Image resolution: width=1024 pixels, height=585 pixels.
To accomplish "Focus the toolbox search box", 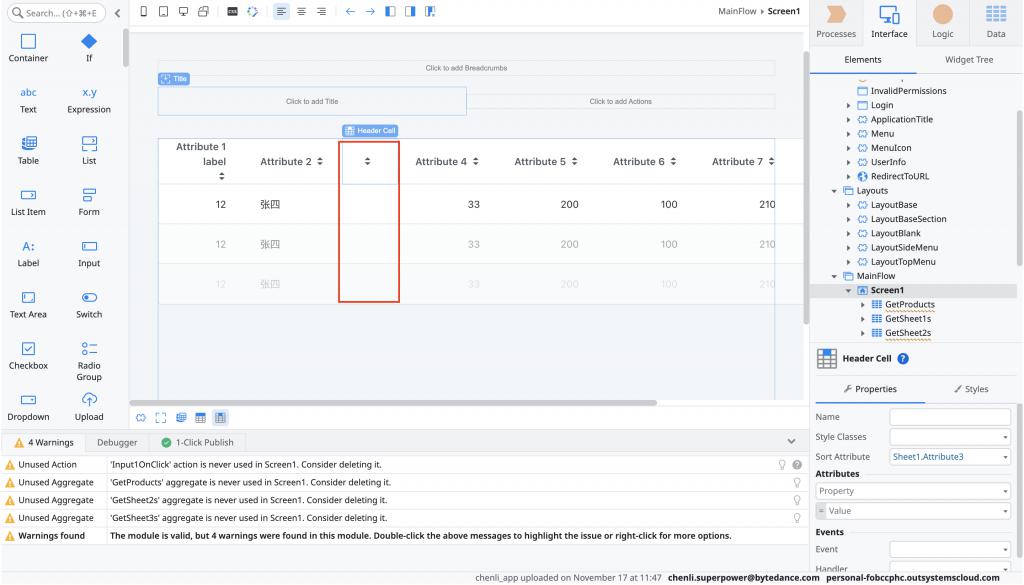I will coord(56,13).
